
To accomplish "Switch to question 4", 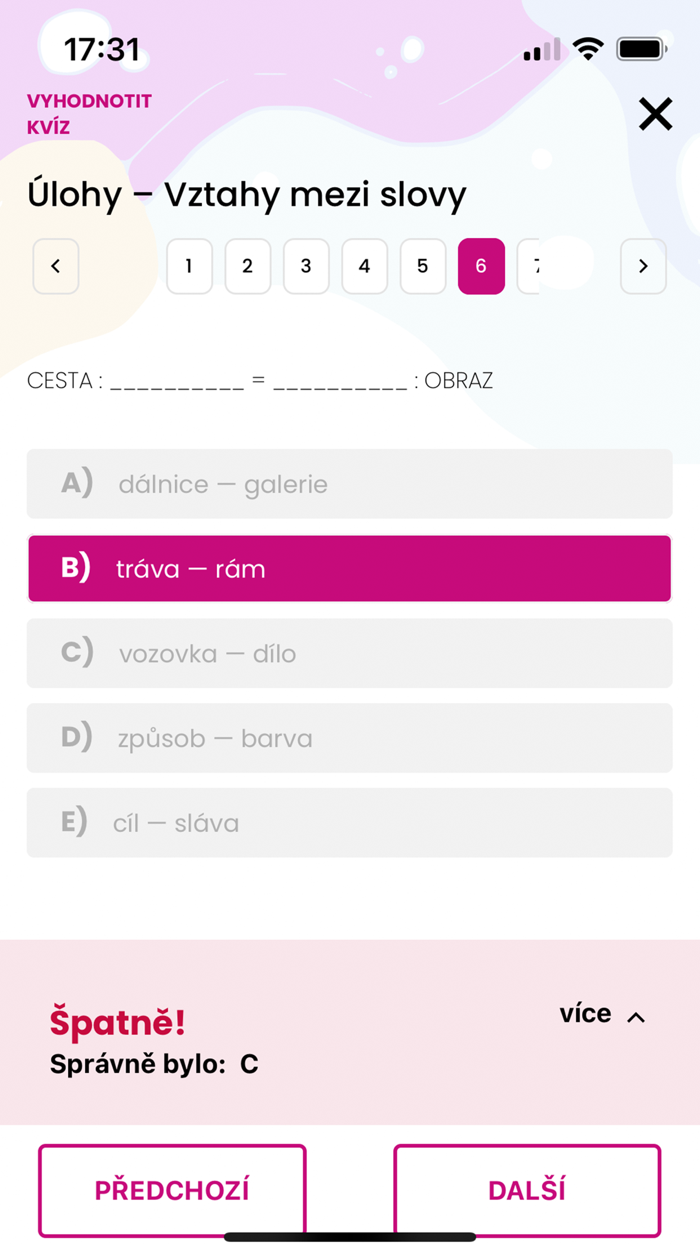I will (364, 266).
